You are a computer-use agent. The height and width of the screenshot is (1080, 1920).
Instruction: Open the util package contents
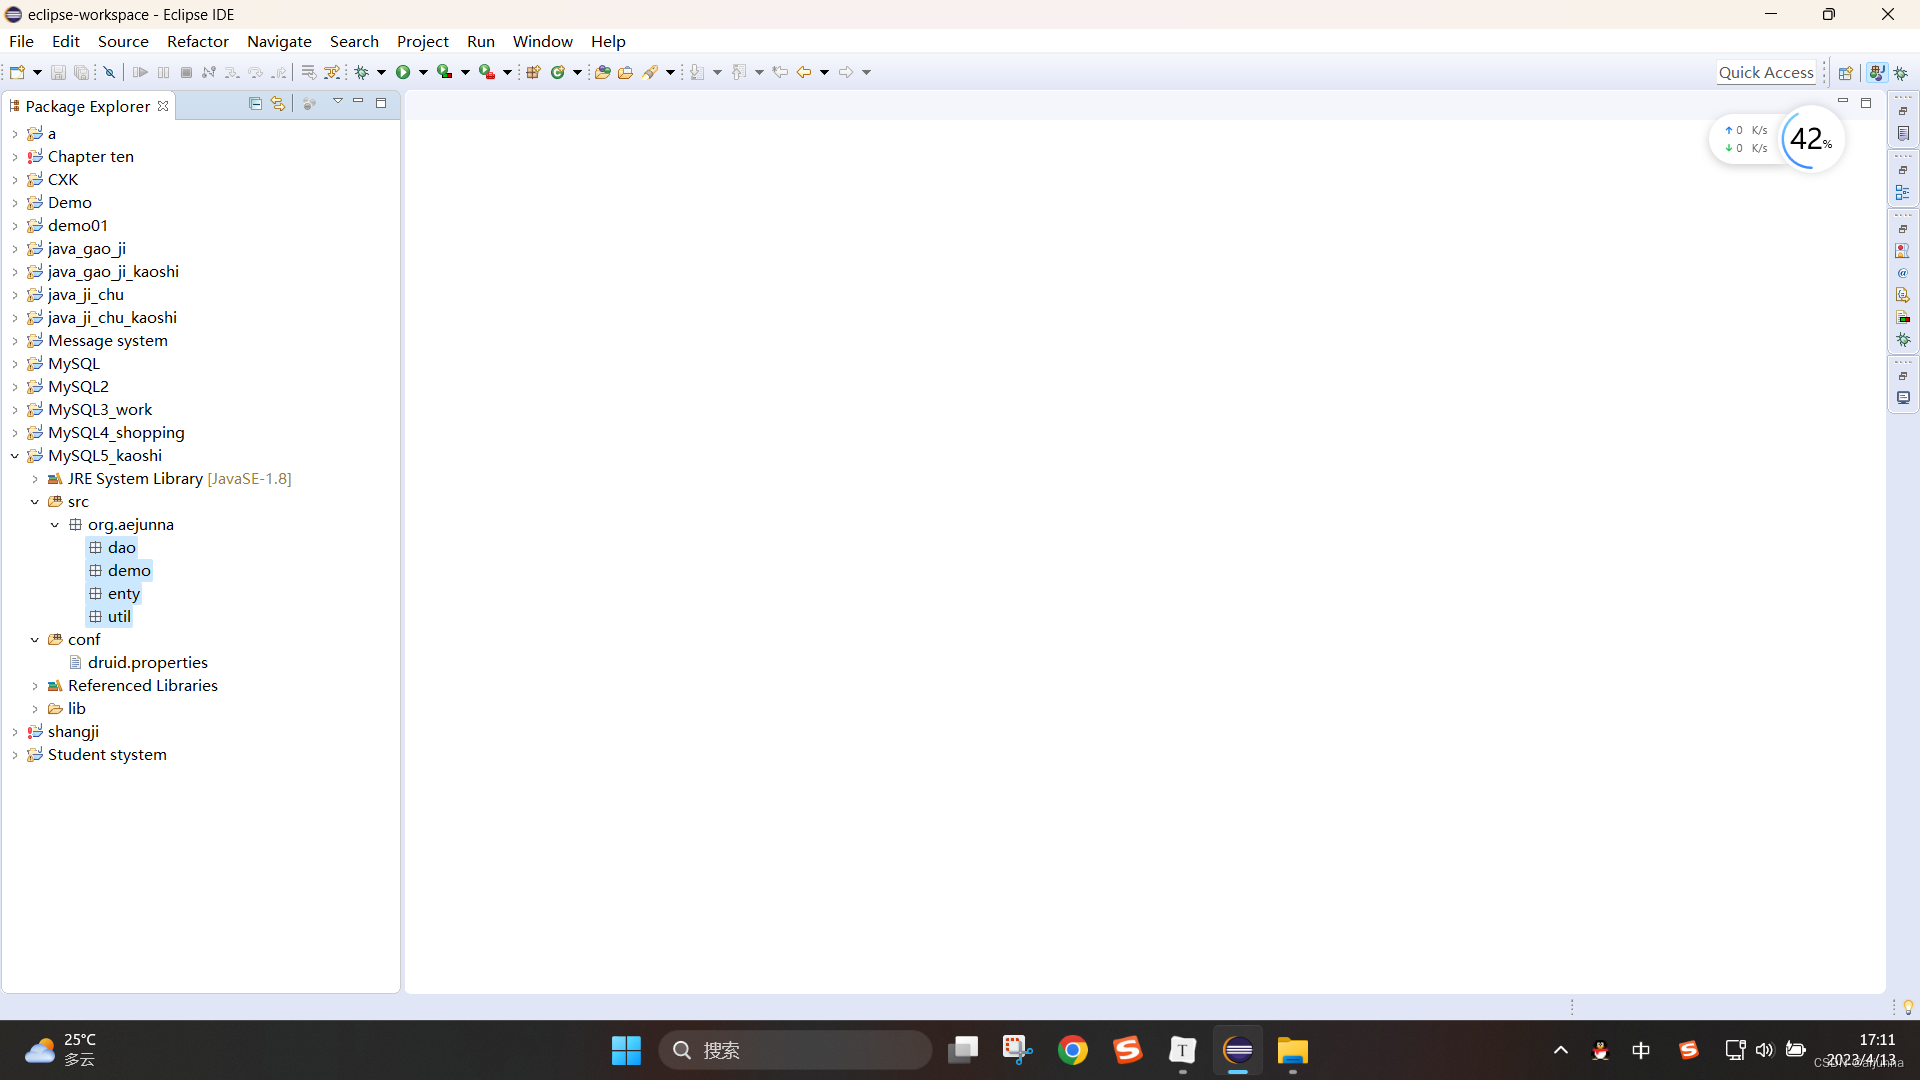95,616
